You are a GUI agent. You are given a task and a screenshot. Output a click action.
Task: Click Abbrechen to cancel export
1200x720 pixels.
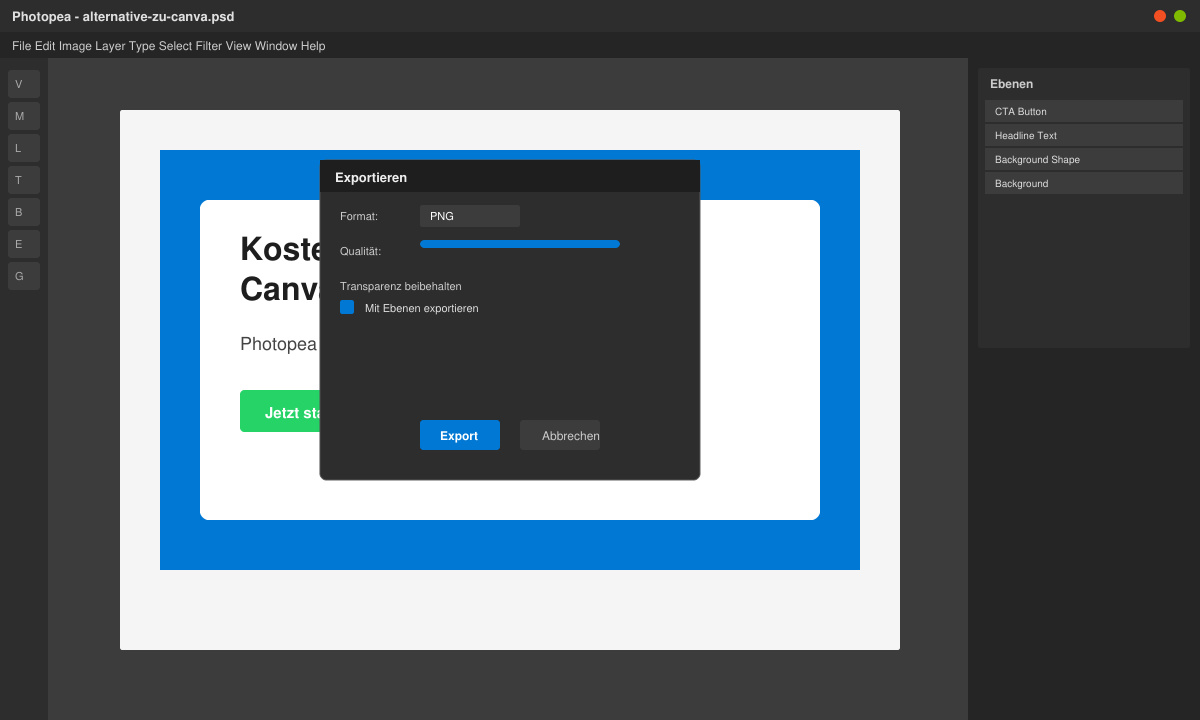point(560,435)
